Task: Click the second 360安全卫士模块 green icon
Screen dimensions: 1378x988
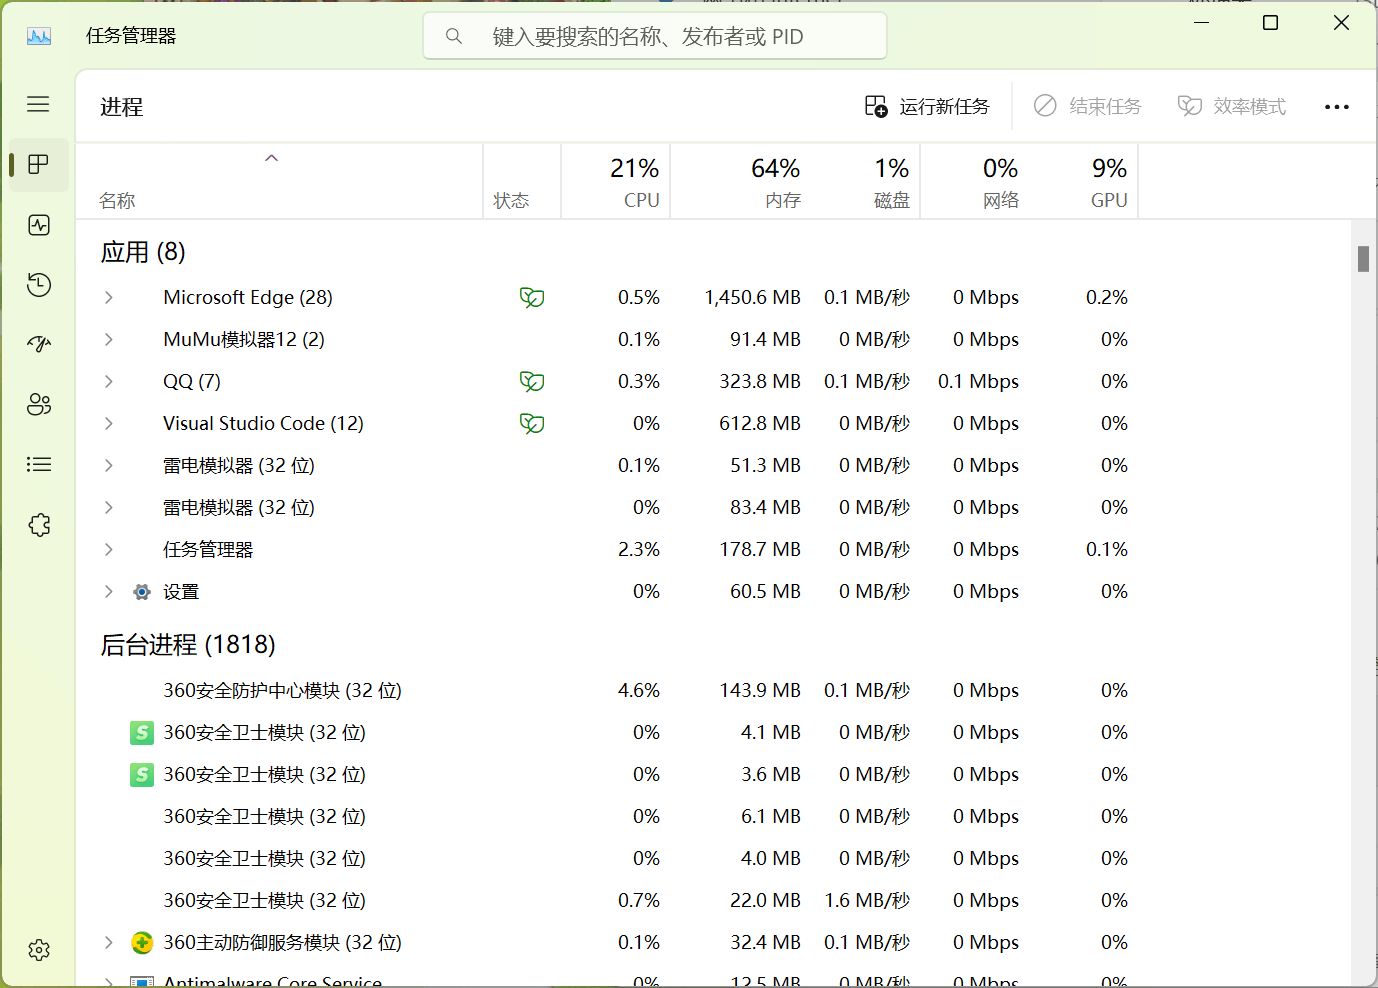Action: [142, 775]
